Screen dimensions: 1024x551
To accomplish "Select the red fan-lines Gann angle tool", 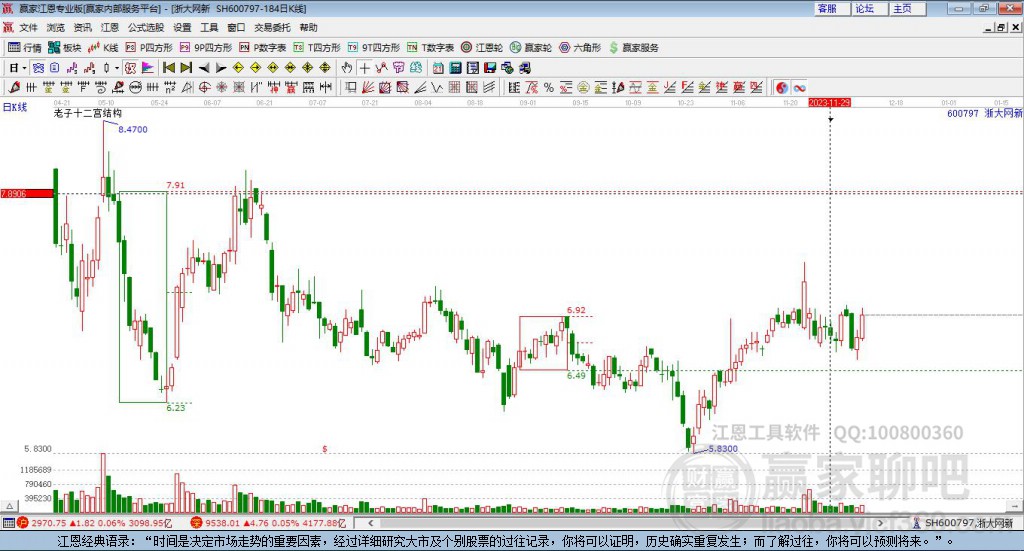I will click(x=368, y=87).
